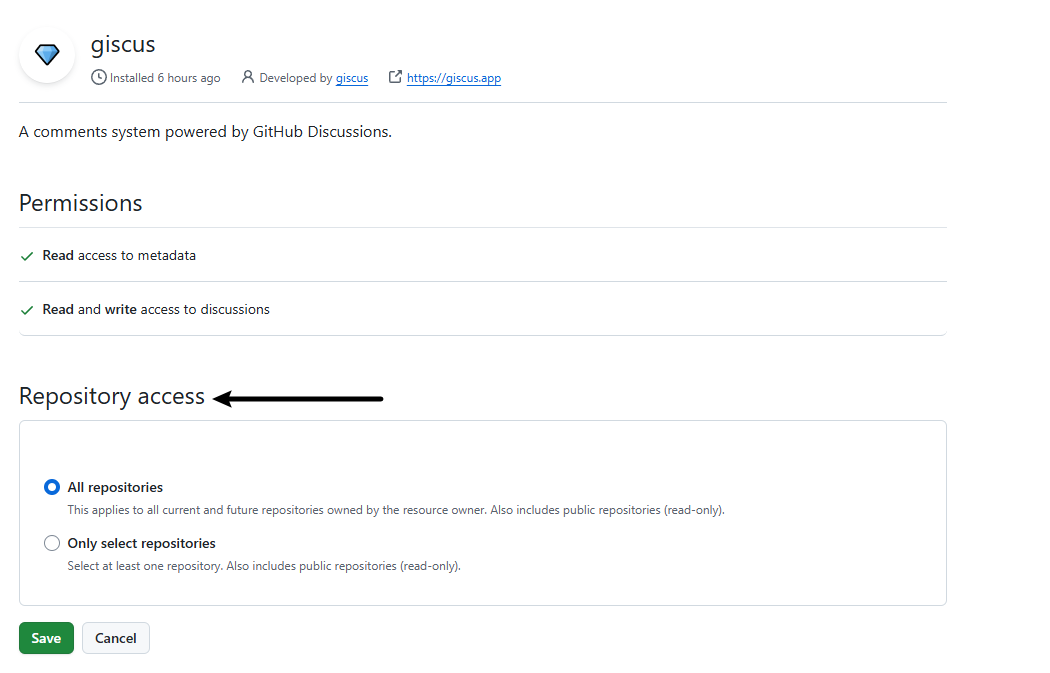
Task: Click the external link icon before giscus.app URL
Action: pyautogui.click(x=395, y=77)
